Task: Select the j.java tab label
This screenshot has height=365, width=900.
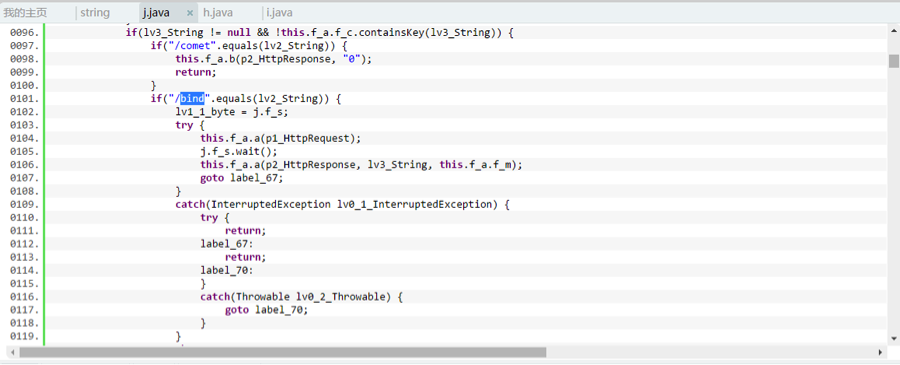Action: click(x=156, y=13)
